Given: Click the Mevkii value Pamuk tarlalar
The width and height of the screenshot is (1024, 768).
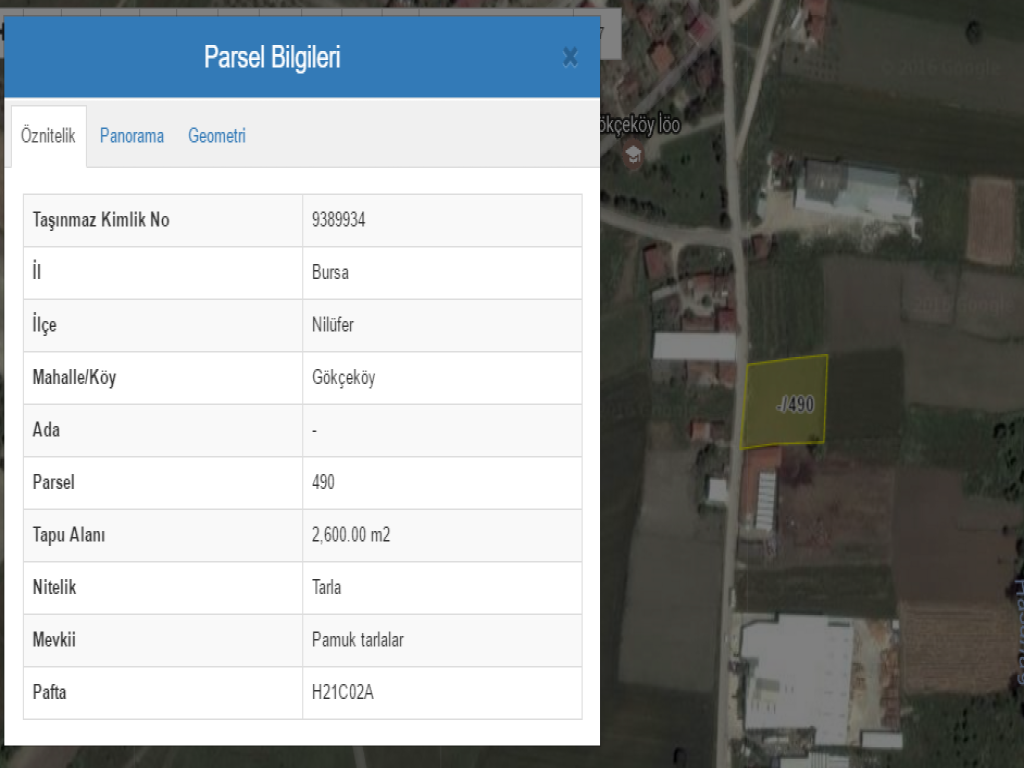Looking at the screenshot, I should tap(358, 640).
